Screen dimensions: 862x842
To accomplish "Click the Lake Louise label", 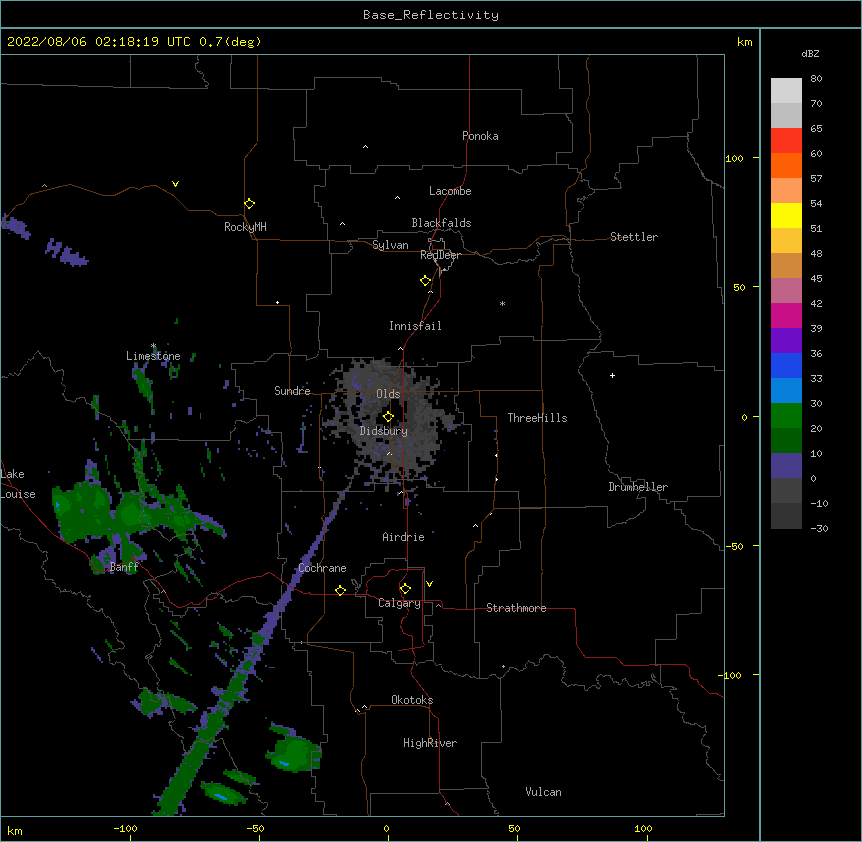I will click(x=18, y=484).
